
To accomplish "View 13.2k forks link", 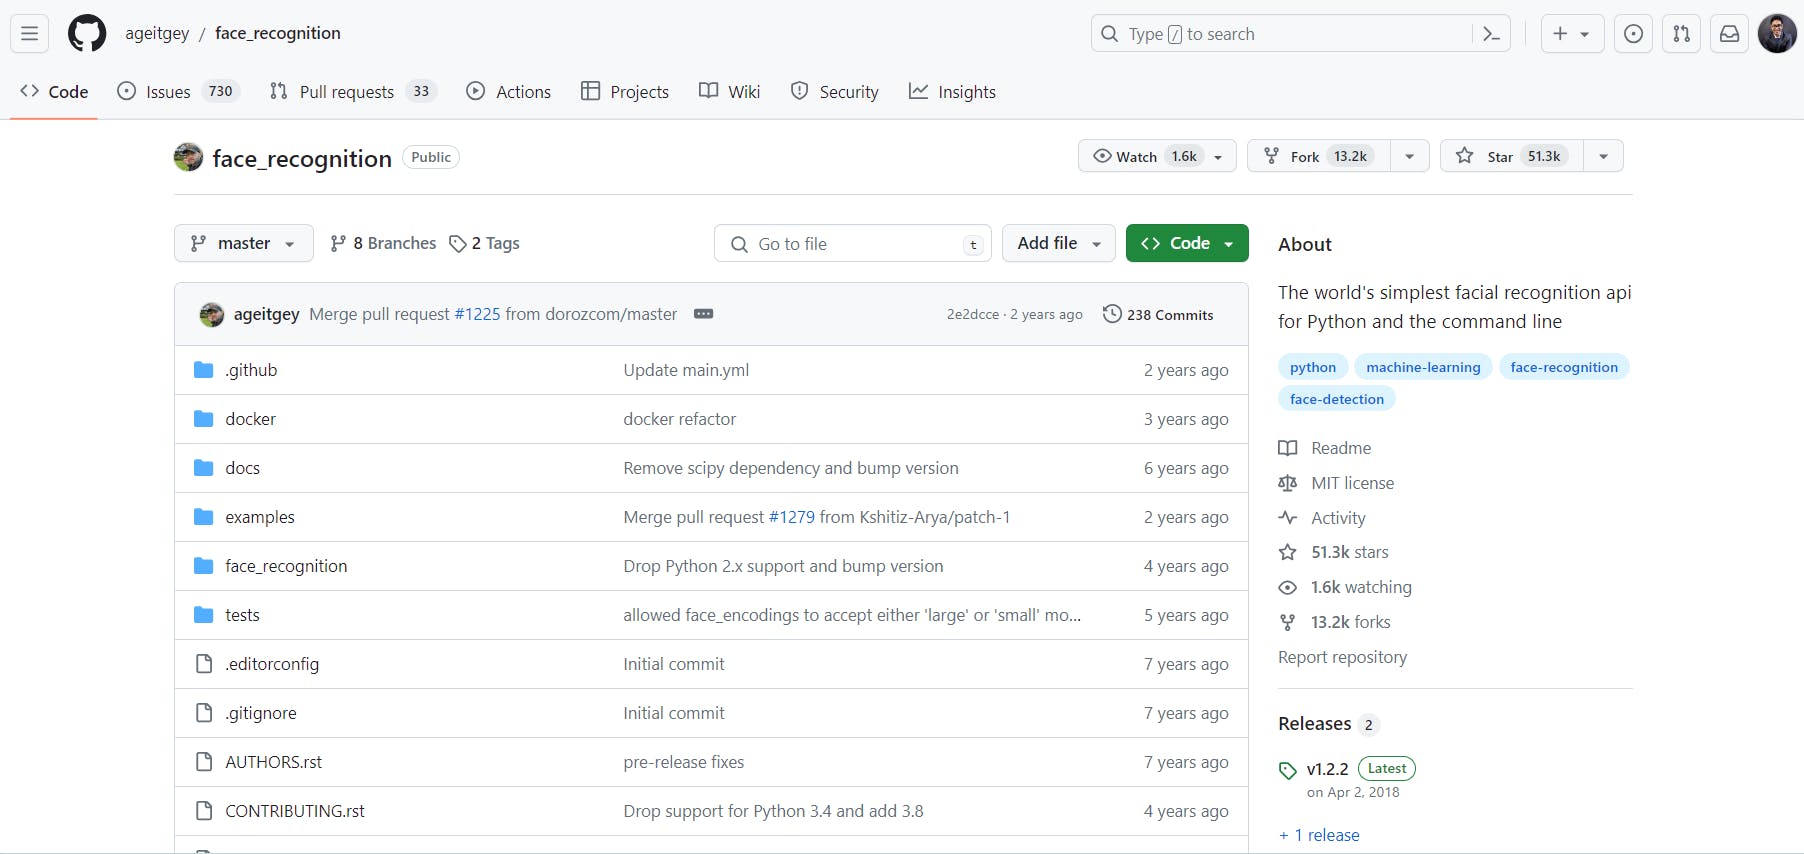I will pyautogui.click(x=1335, y=622).
